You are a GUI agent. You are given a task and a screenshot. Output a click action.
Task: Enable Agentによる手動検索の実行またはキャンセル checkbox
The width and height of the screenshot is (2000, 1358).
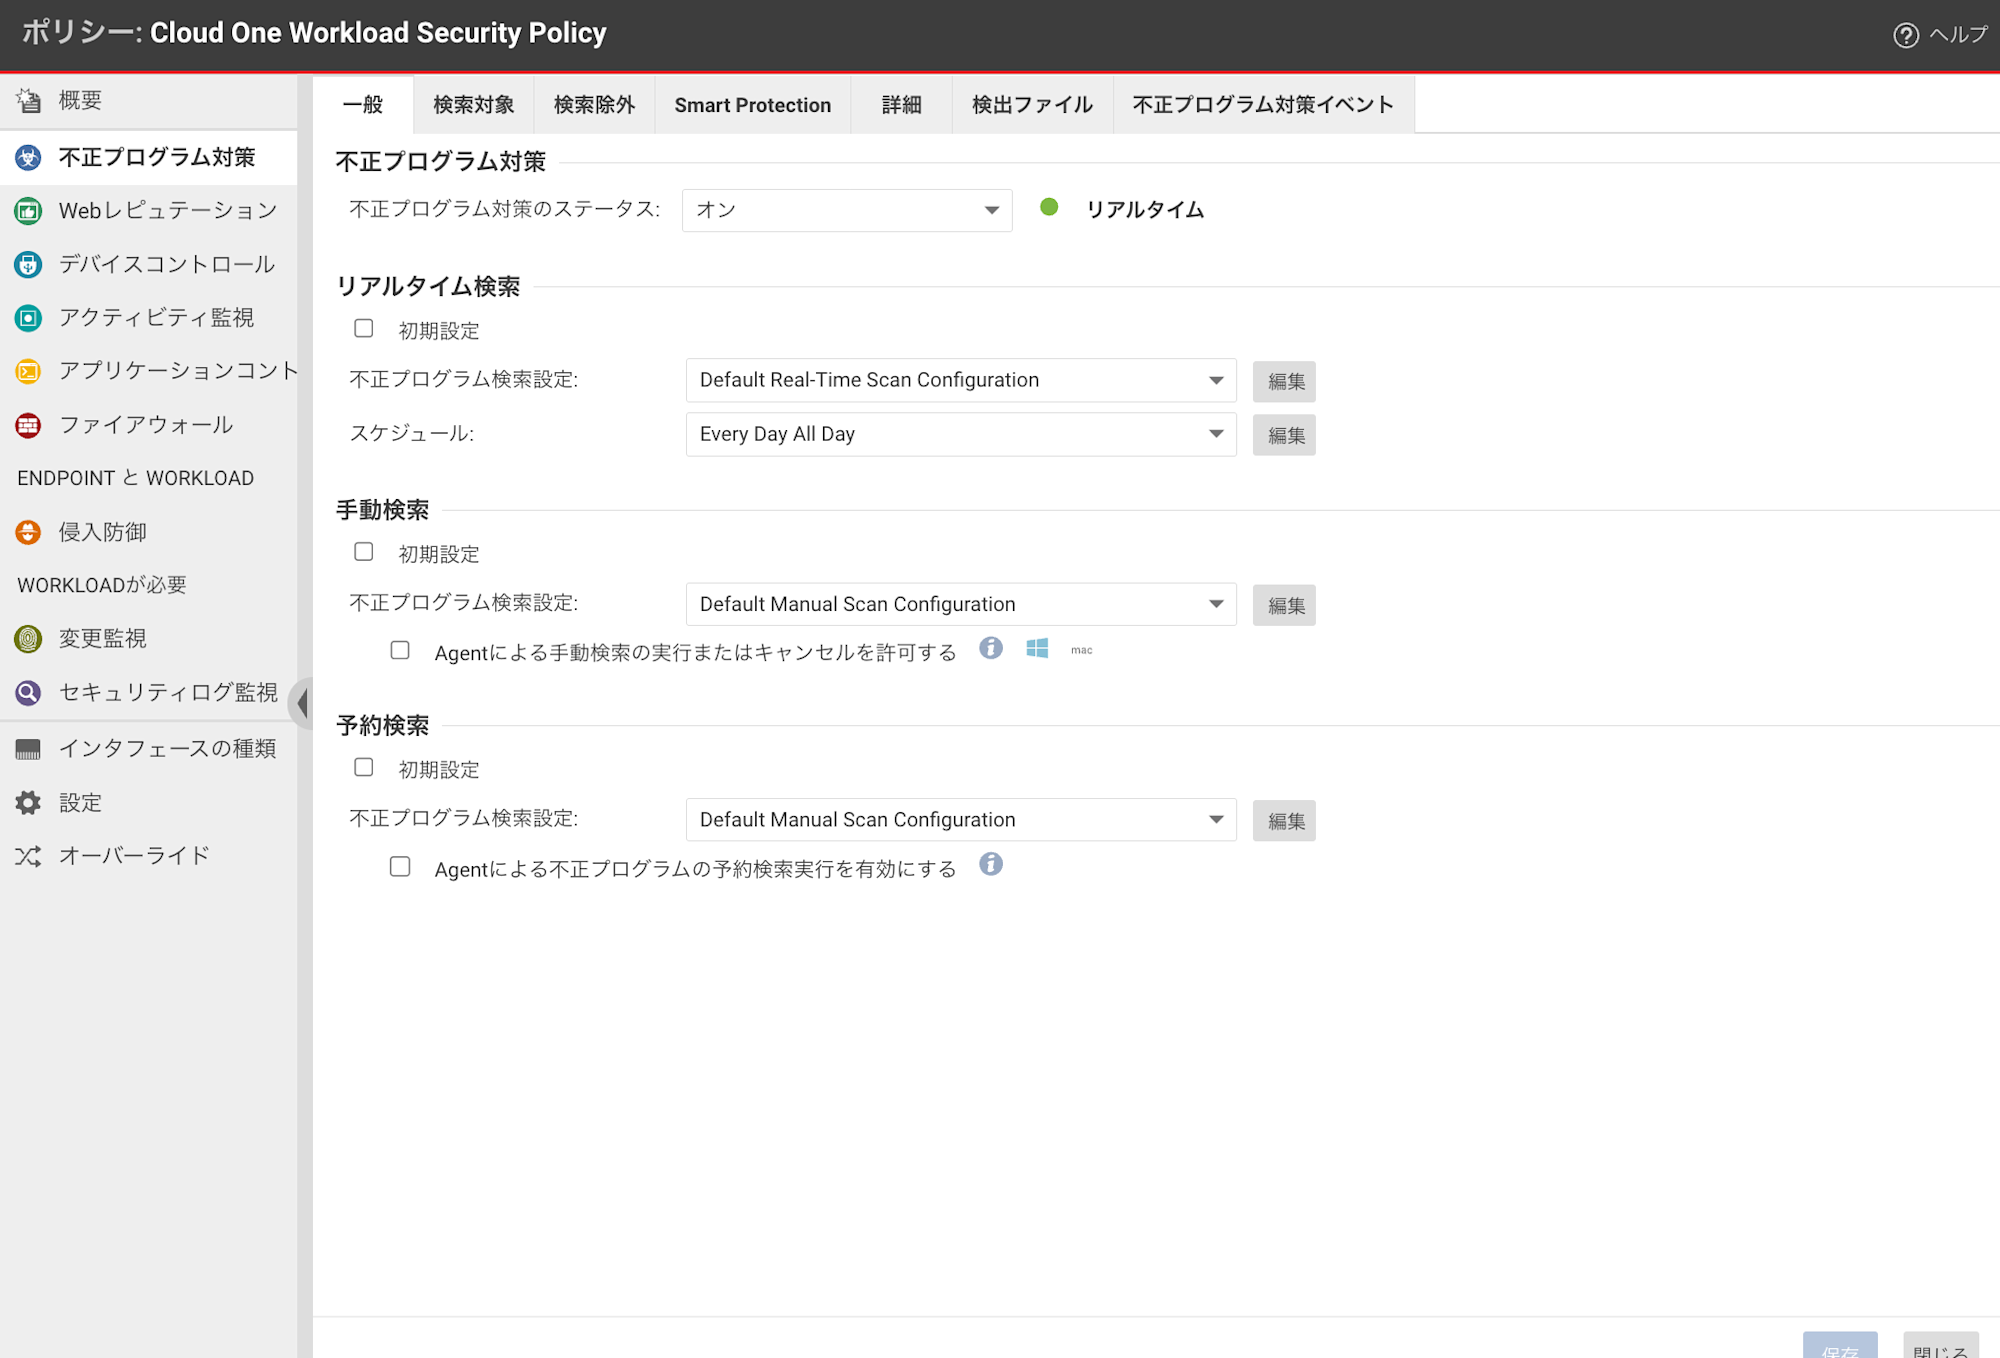point(400,650)
